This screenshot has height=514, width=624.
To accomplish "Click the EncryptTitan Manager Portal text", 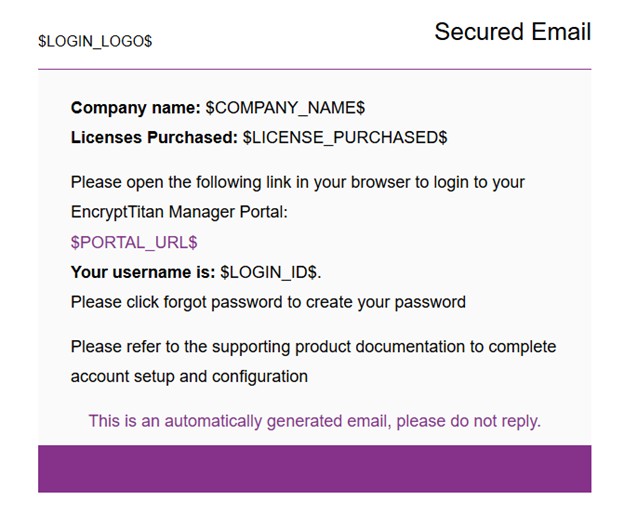I will (179, 212).
